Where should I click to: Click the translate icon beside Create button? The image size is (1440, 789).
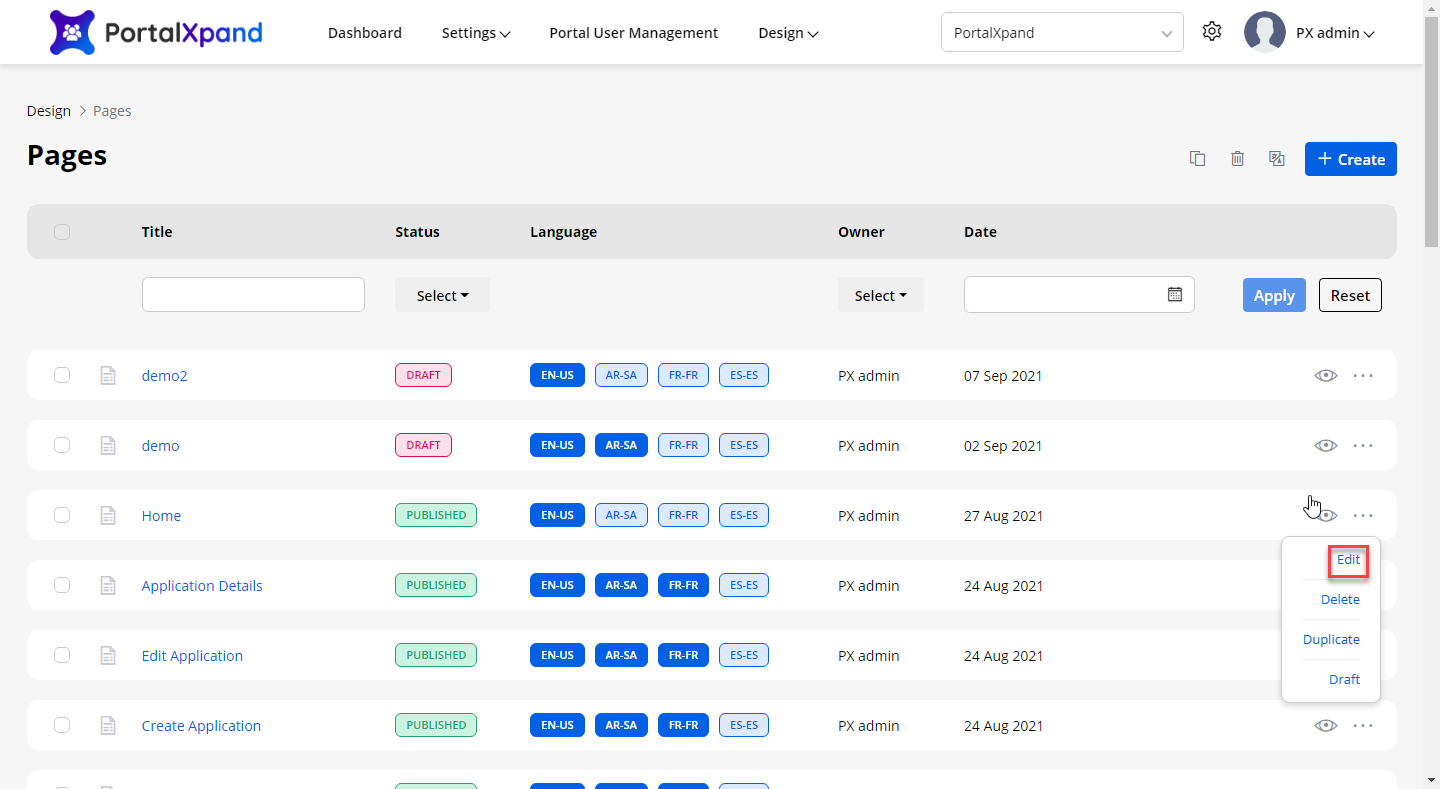coord(1277,159)
